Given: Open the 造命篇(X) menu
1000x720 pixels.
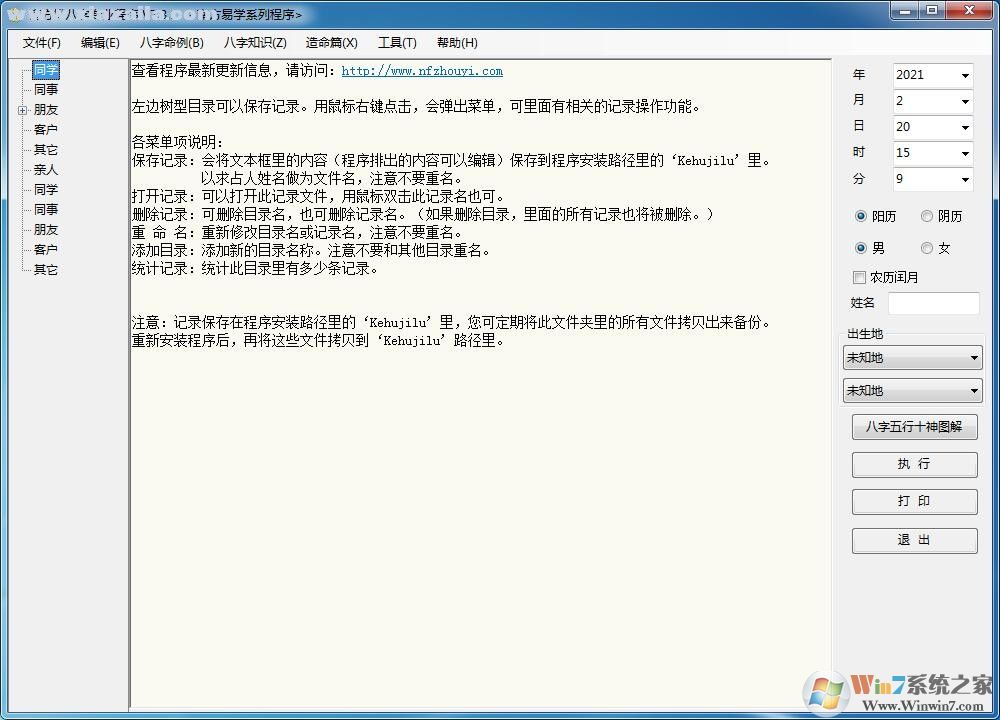Looking at the screenshot, I should pyautogui.click(x=332, y=43).
